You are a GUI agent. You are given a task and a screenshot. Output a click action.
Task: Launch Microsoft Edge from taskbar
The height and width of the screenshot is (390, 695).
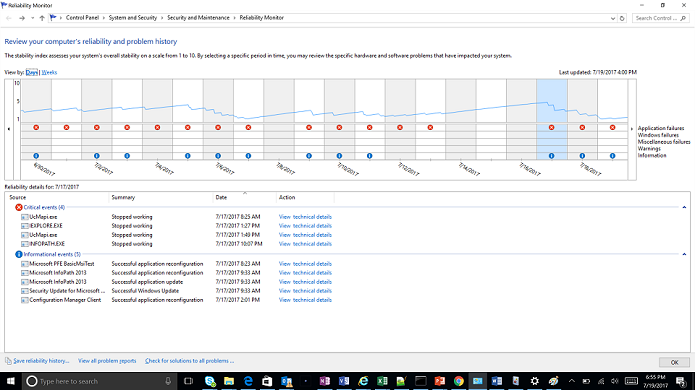(248, 381)
